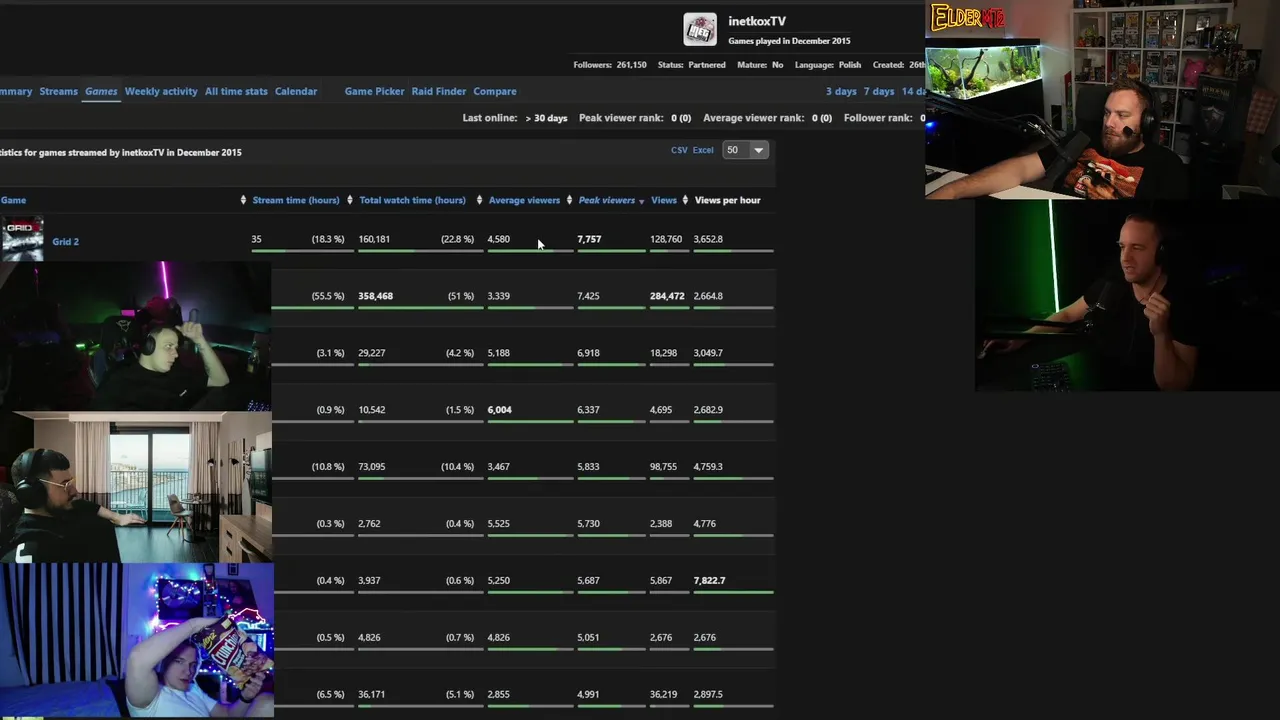The width and height of the screenshot is (1280, 720).
Task: Click sort arrows between Total watch time and Average viewers
Action: pos(479,200)
